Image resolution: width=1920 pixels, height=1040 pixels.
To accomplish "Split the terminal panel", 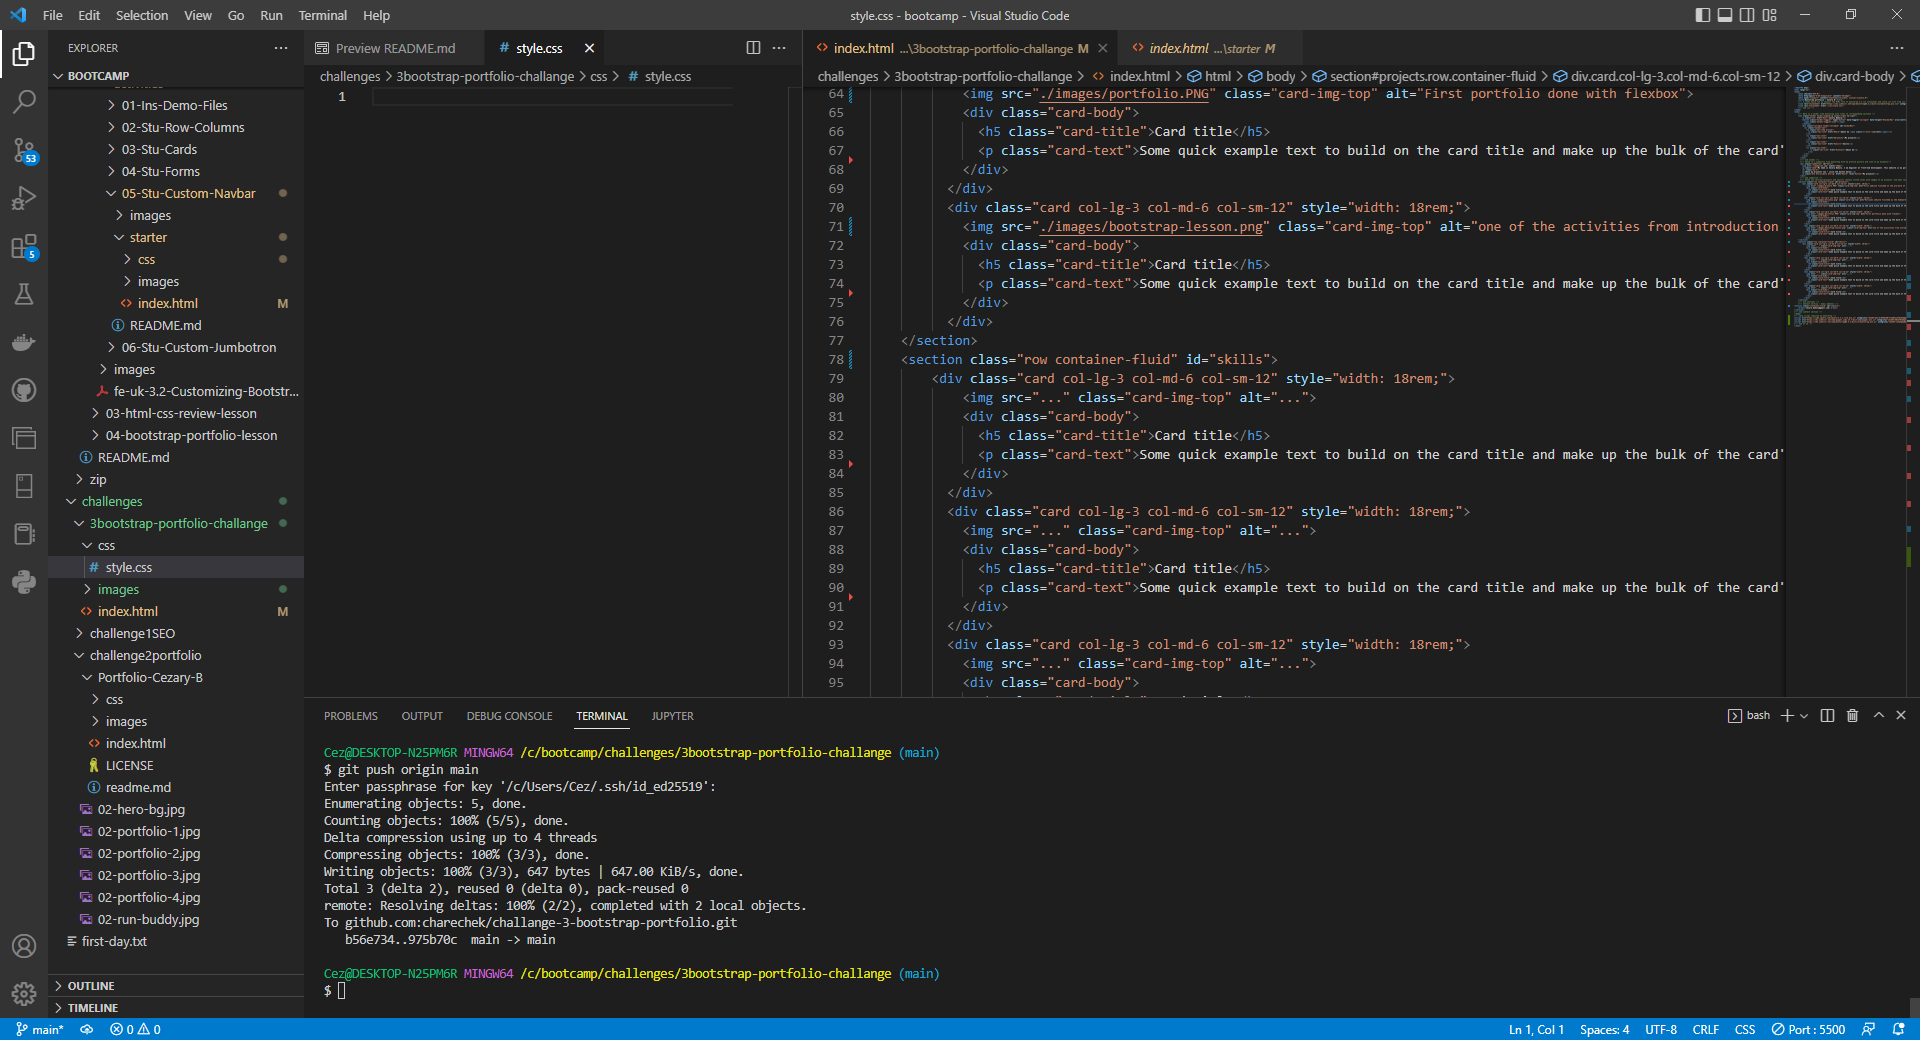I will (x=1827, y=716).
